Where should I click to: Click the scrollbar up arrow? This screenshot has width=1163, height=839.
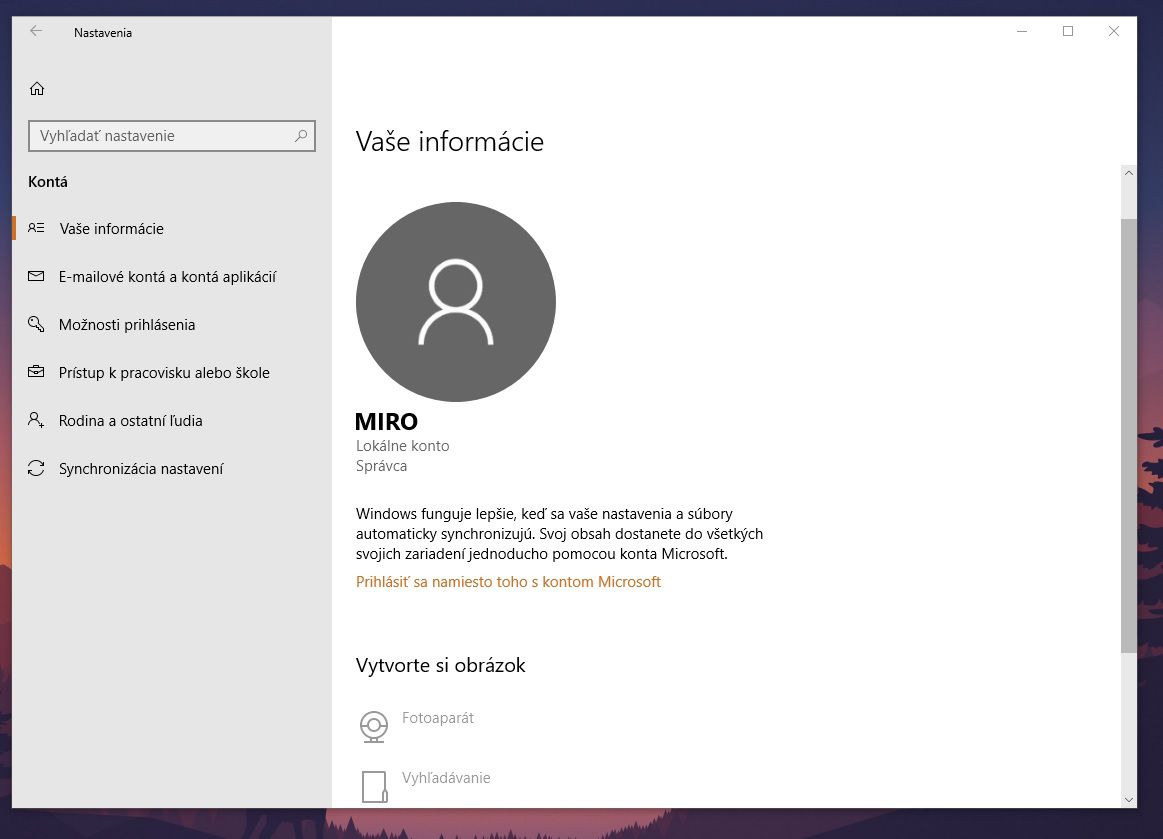[1128, 173]
